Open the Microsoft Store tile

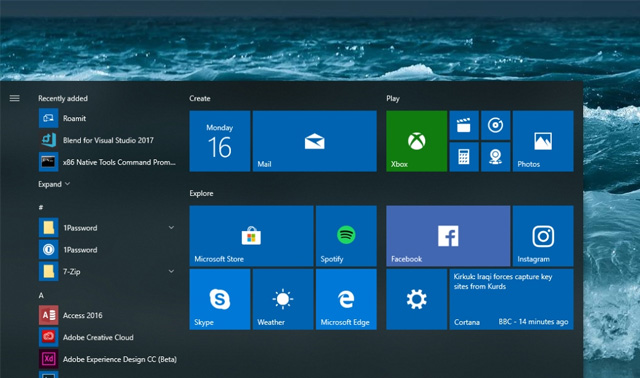[251, 236]
